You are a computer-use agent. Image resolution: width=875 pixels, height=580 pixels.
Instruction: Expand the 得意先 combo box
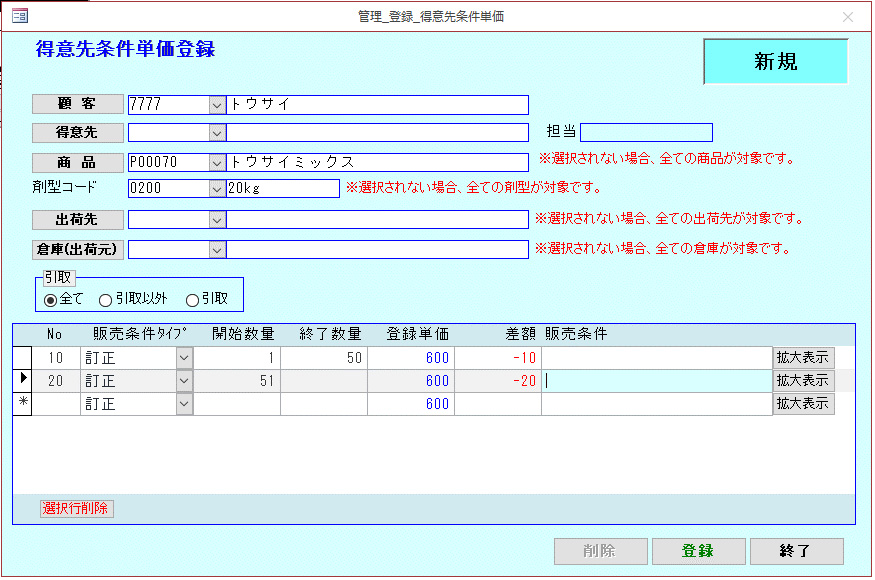click(x=217, y=133)
